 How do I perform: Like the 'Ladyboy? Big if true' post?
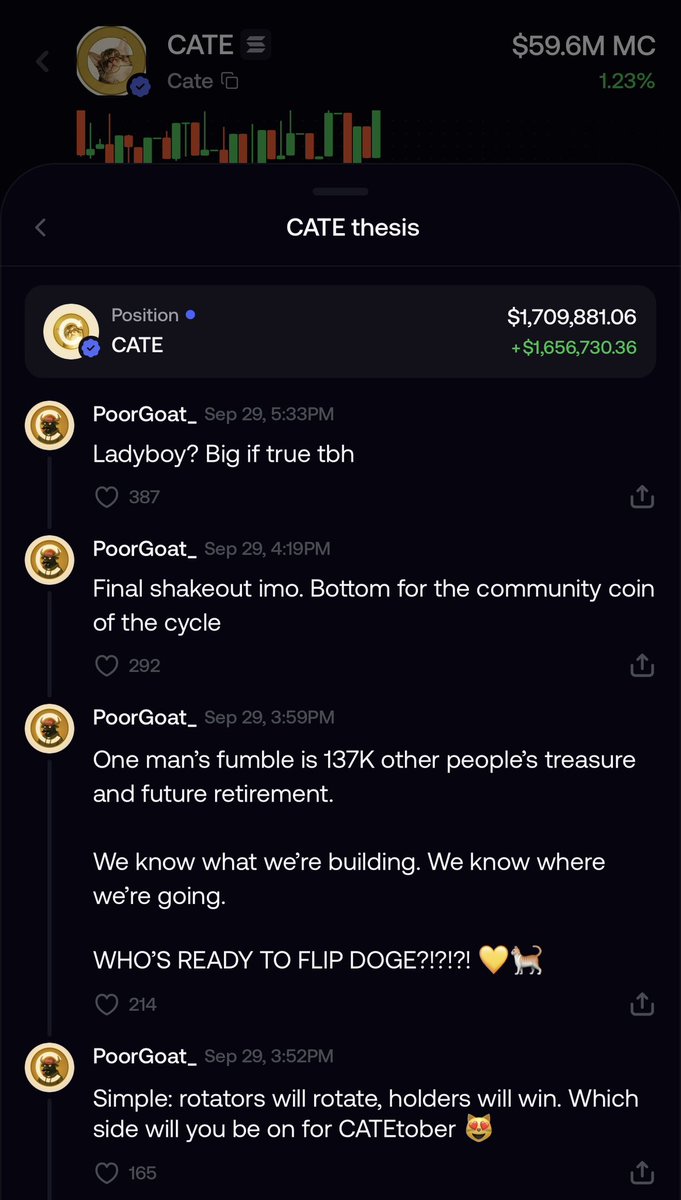click(105, 496)
